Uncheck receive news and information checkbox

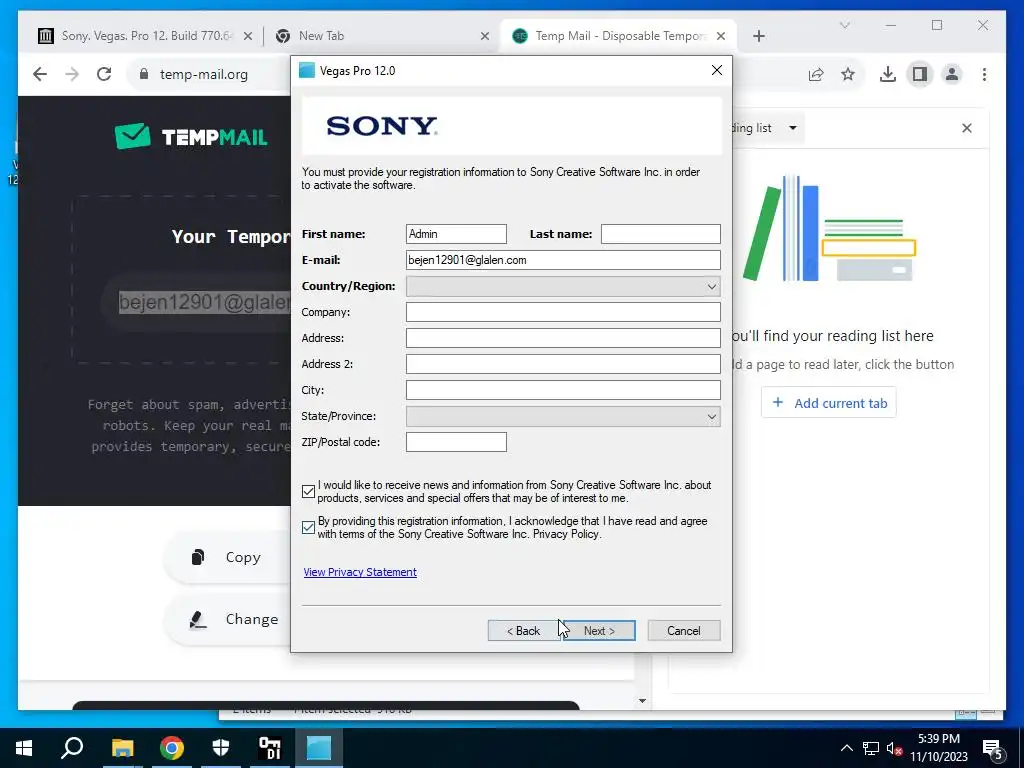coord(308,492)
